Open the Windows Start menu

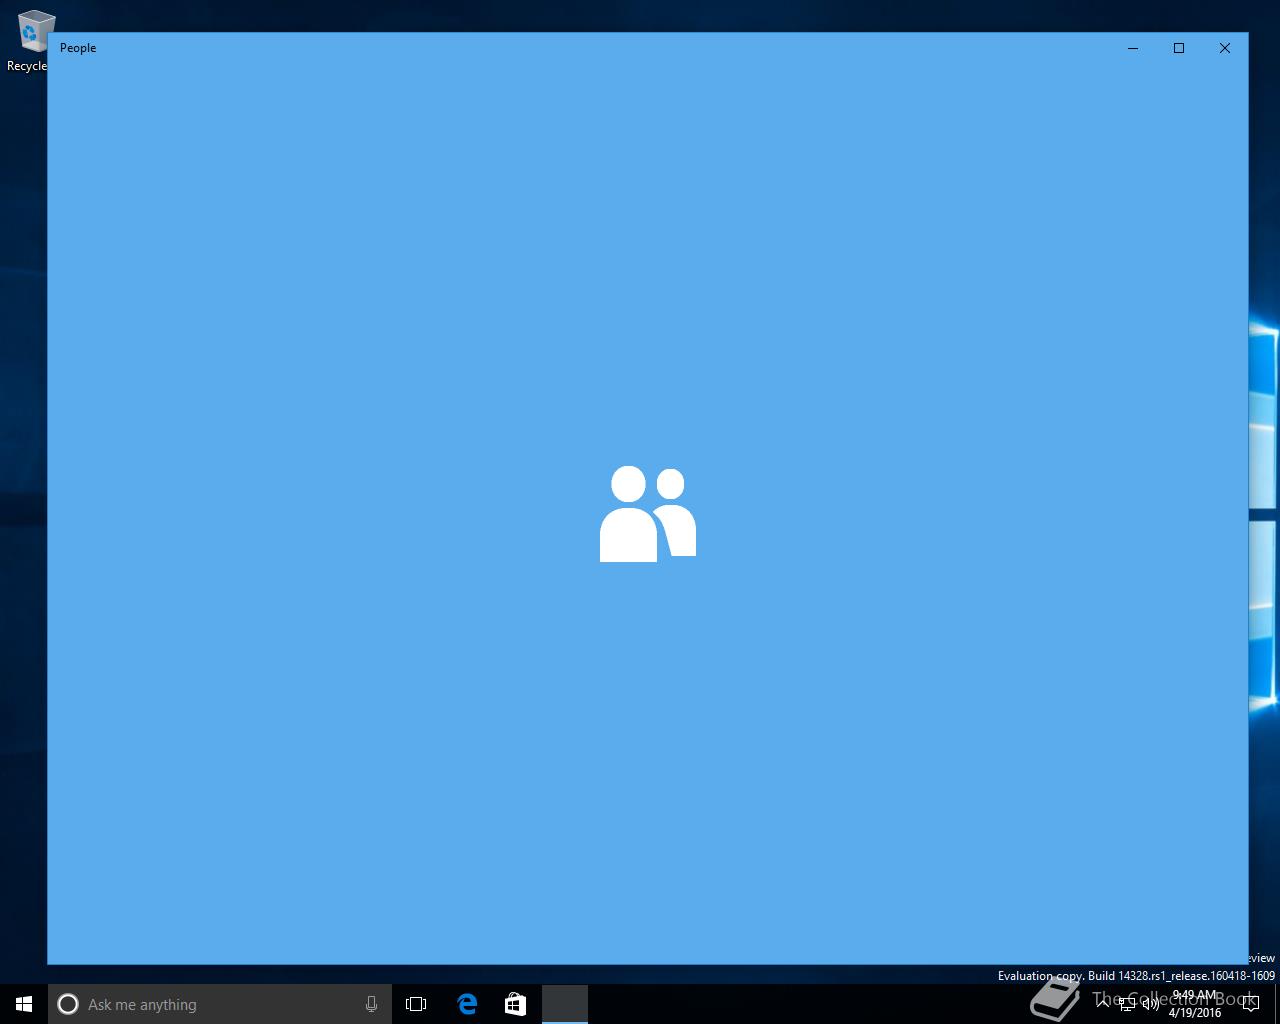(x=24, y=1004)
